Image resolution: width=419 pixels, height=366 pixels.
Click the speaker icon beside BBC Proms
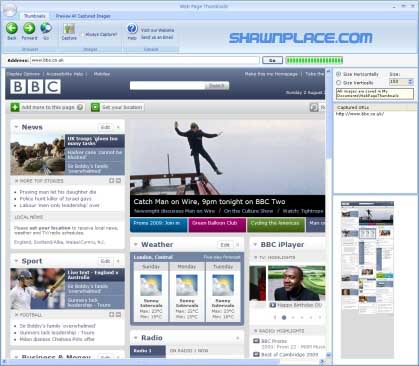[x=256, y=341]
